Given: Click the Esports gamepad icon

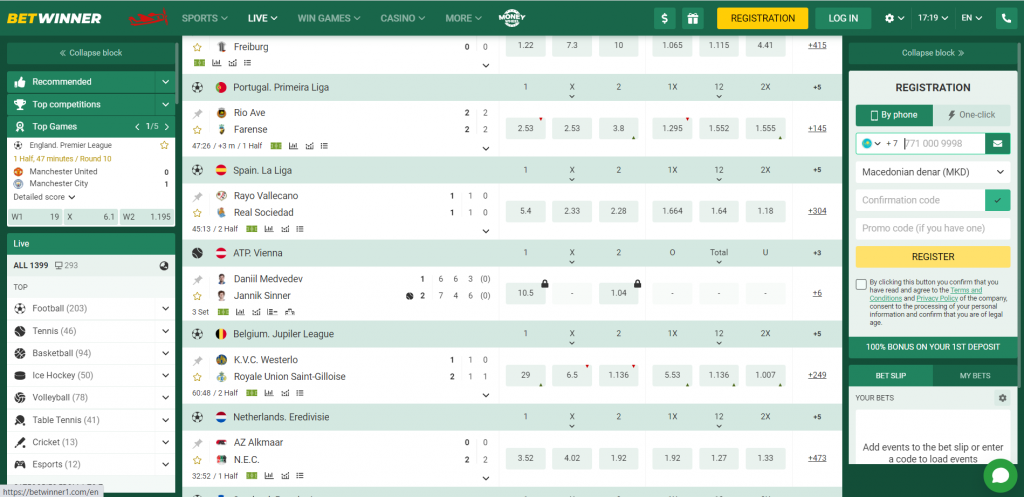Looking at the screenshot, I should [x=20, y=464].
